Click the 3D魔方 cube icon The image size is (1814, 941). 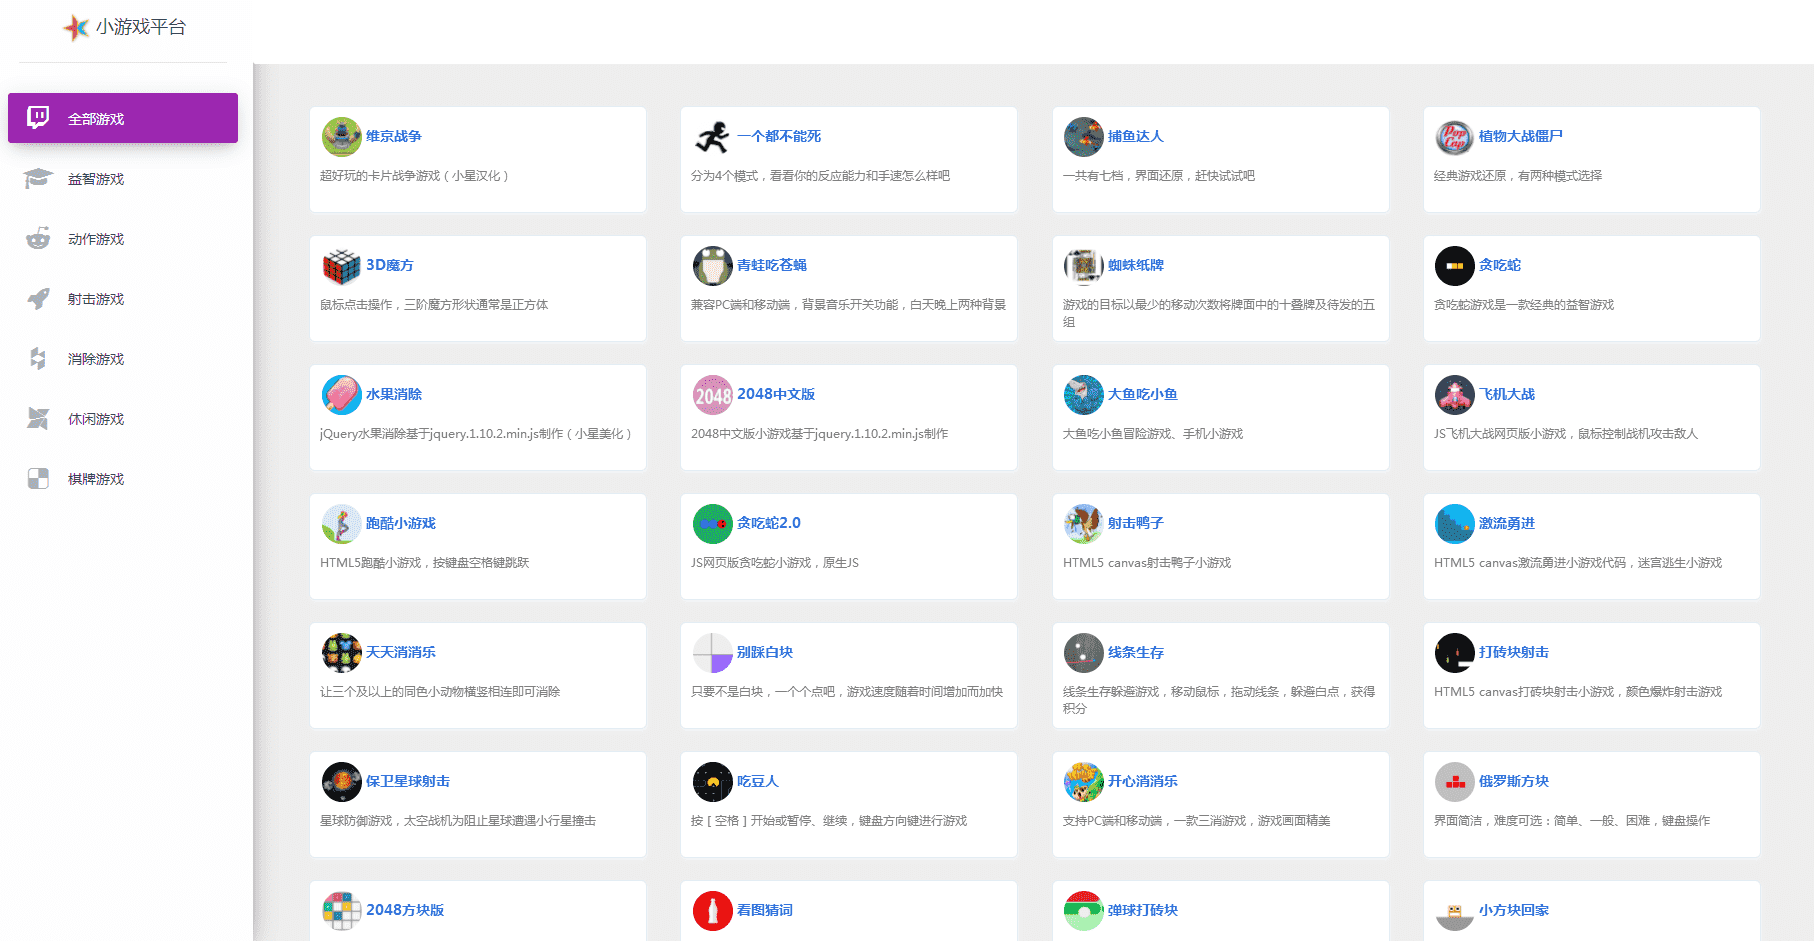point(342,266)
